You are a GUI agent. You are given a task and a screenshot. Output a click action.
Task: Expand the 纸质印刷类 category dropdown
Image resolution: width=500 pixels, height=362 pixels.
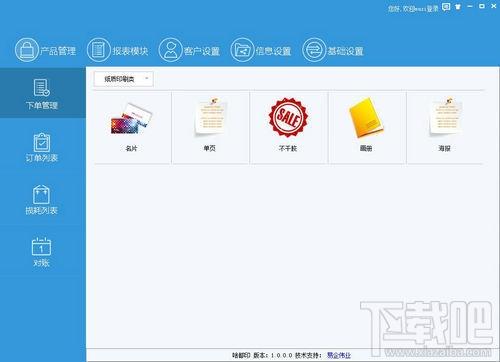coord(123,79)
